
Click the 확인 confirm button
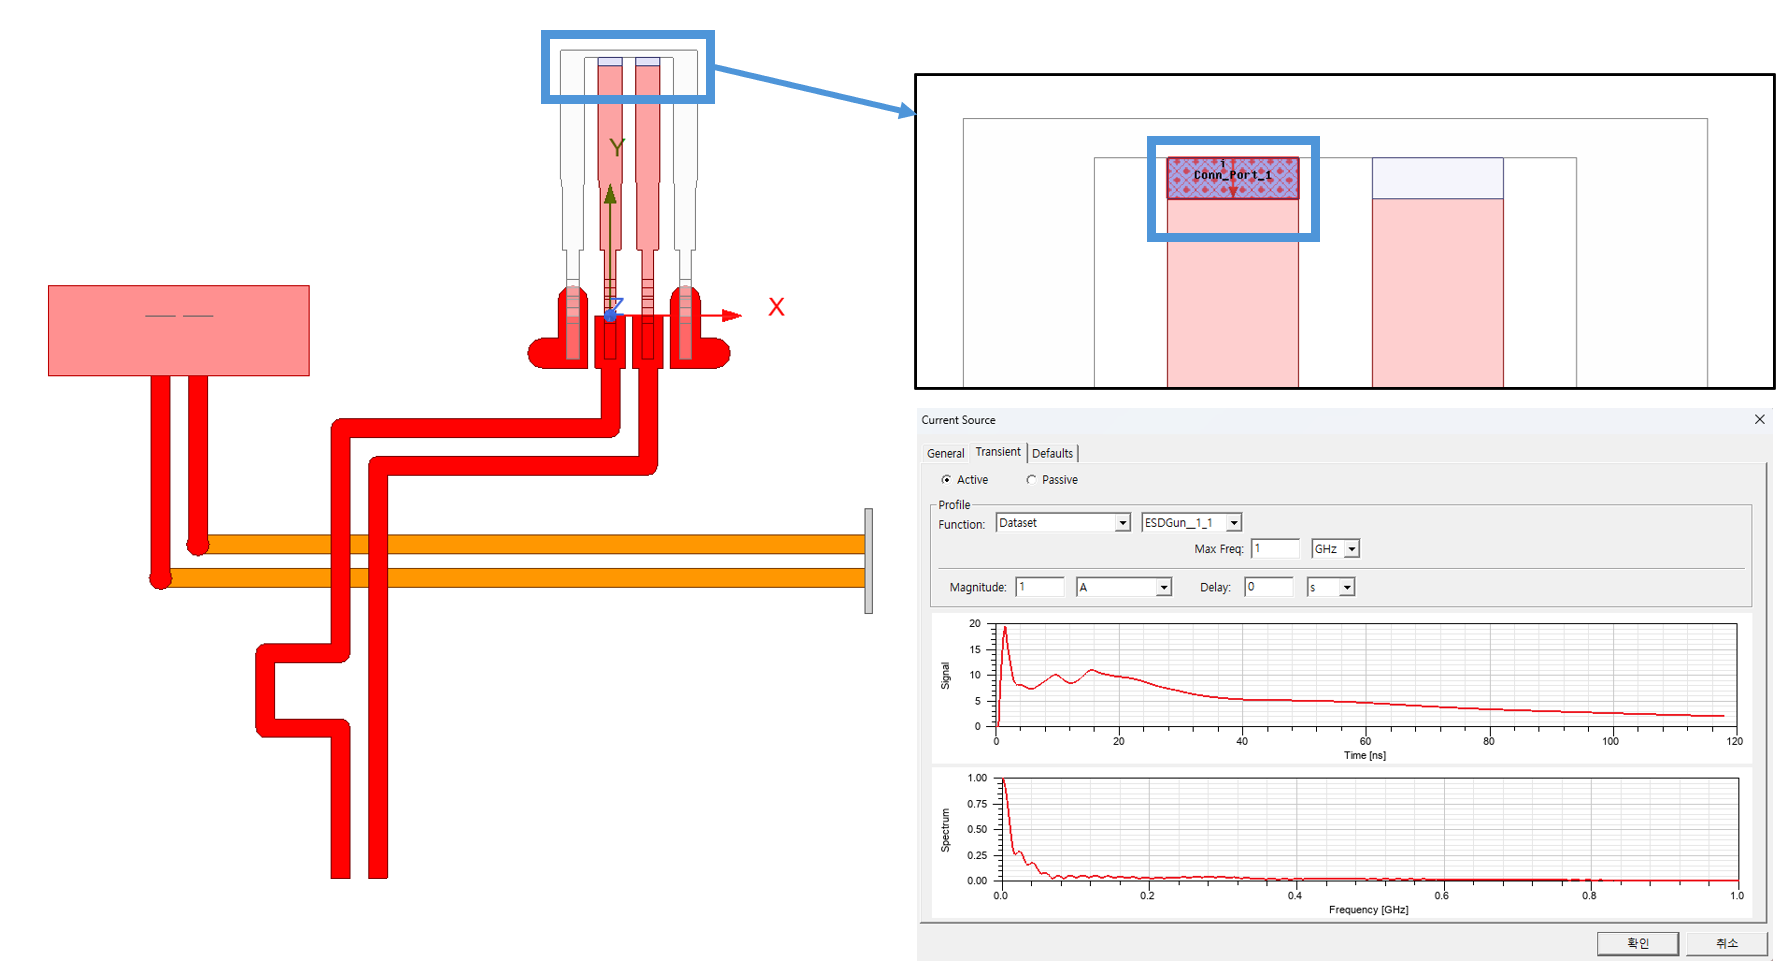point(1637,943)
